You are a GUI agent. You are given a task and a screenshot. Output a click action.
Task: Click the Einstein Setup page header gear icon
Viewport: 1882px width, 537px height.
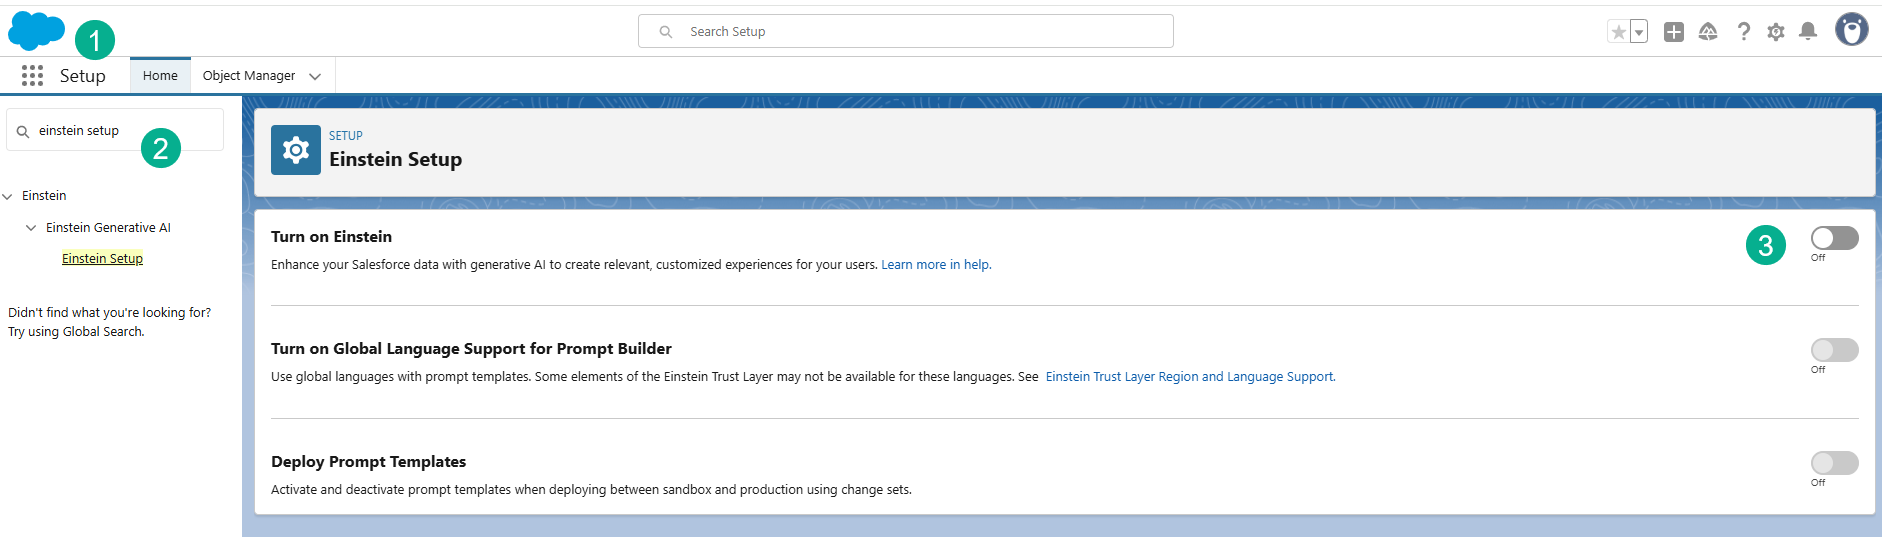(296, 150)
